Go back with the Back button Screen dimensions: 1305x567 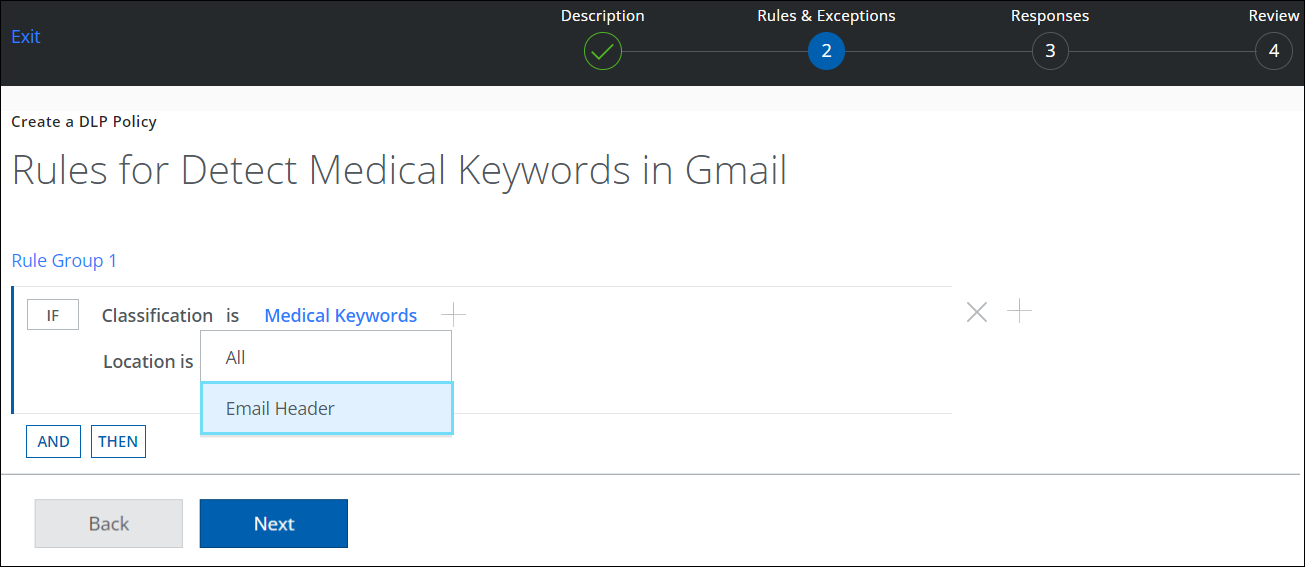[x=109, y=523]
